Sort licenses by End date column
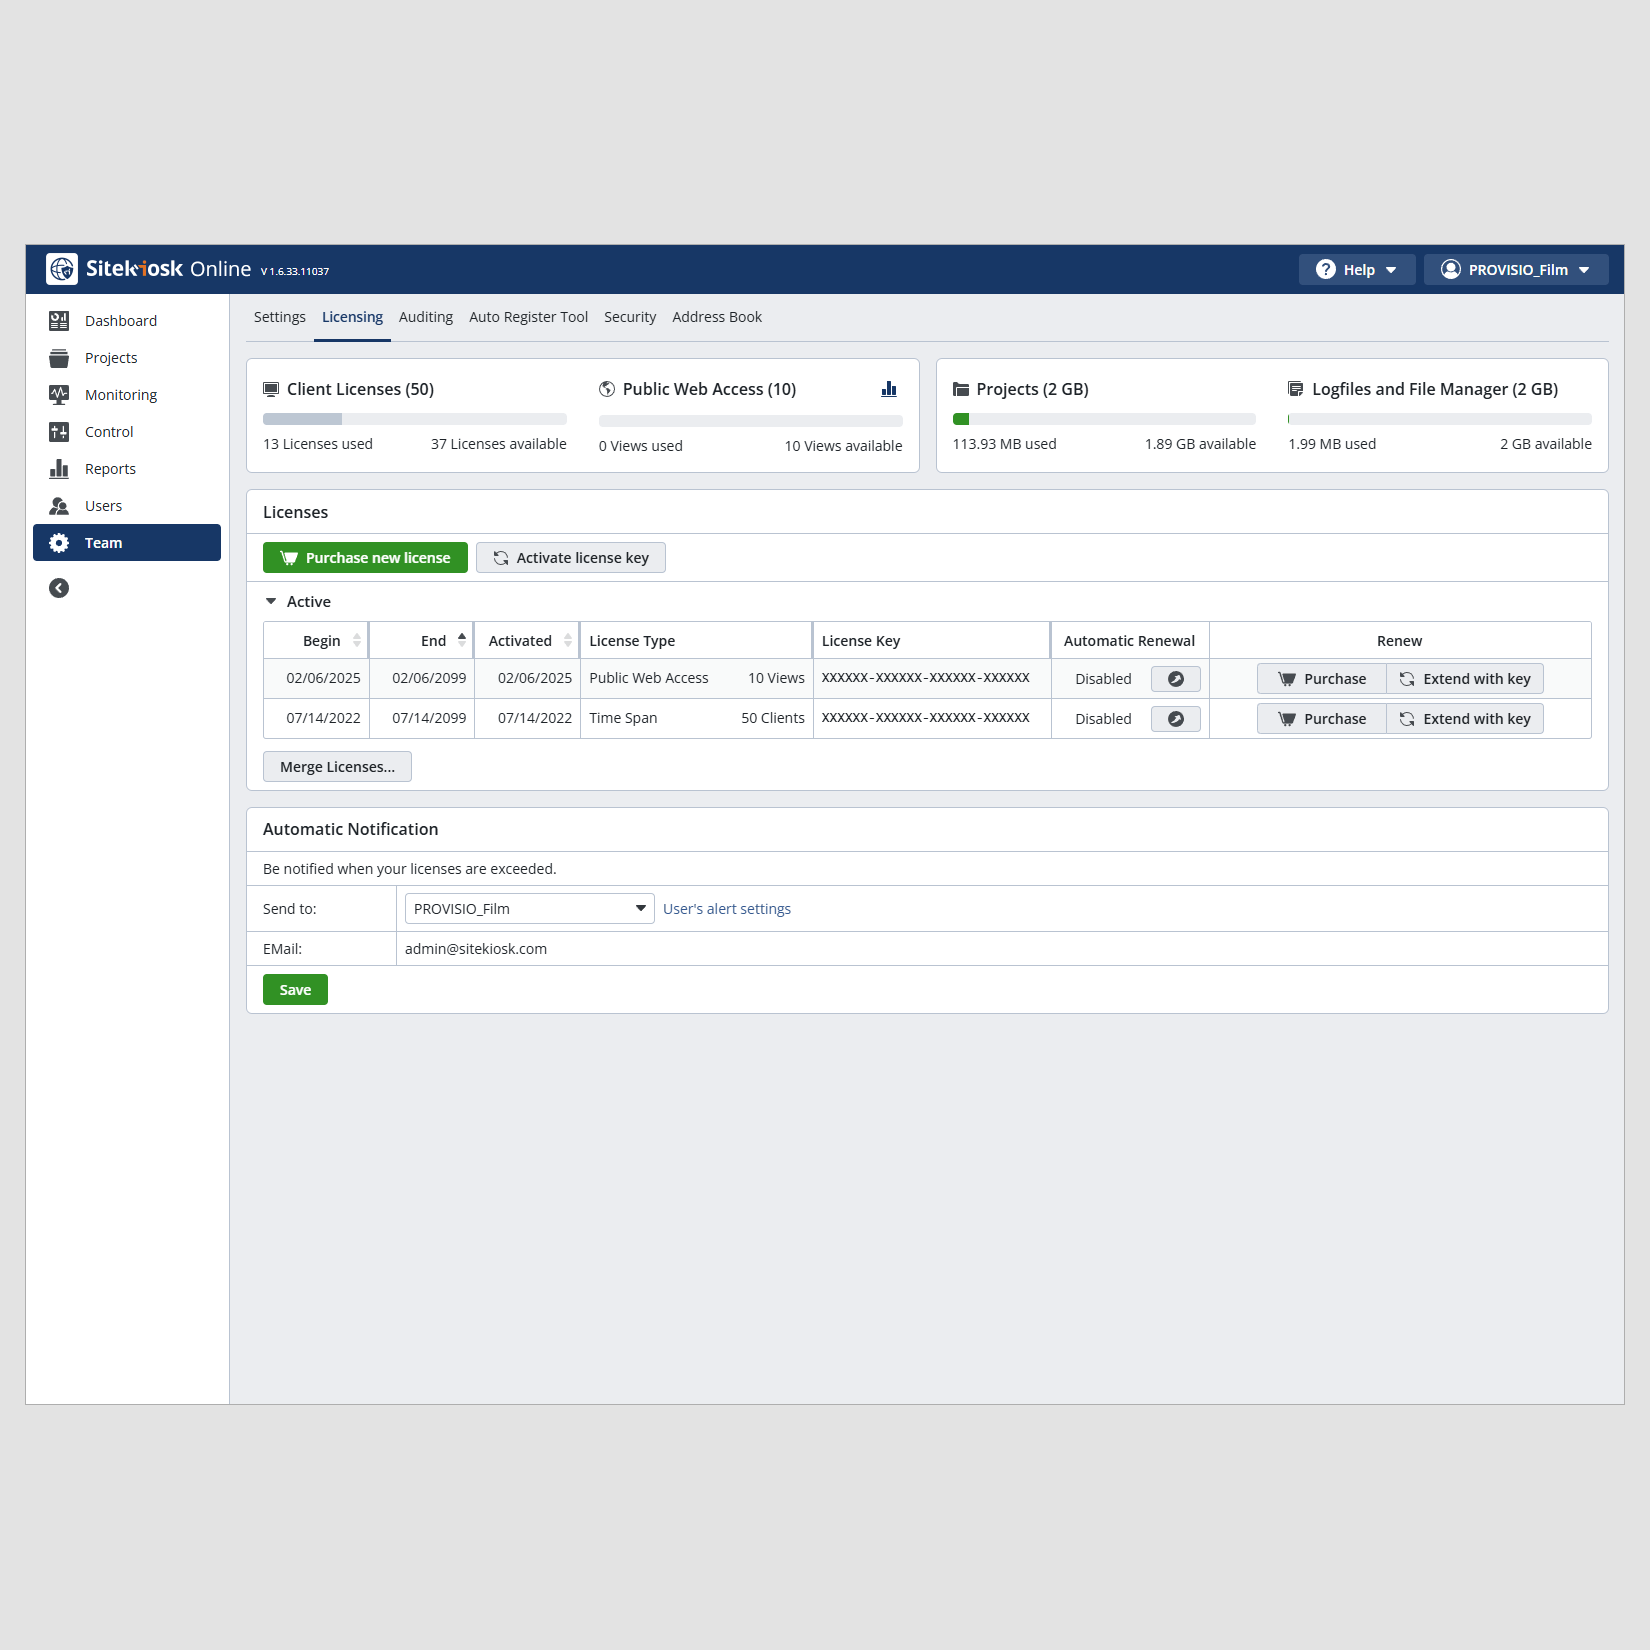 pos(433,641)
